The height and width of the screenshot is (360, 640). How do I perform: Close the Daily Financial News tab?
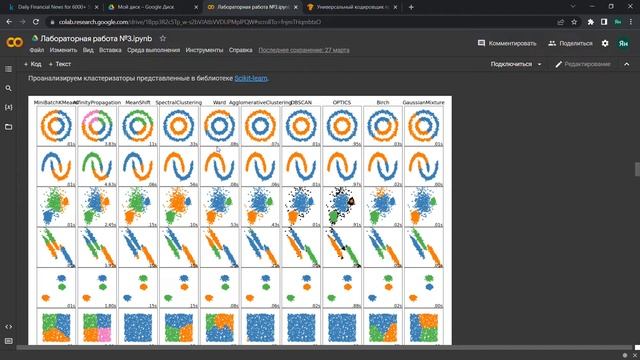click(96, 7)
